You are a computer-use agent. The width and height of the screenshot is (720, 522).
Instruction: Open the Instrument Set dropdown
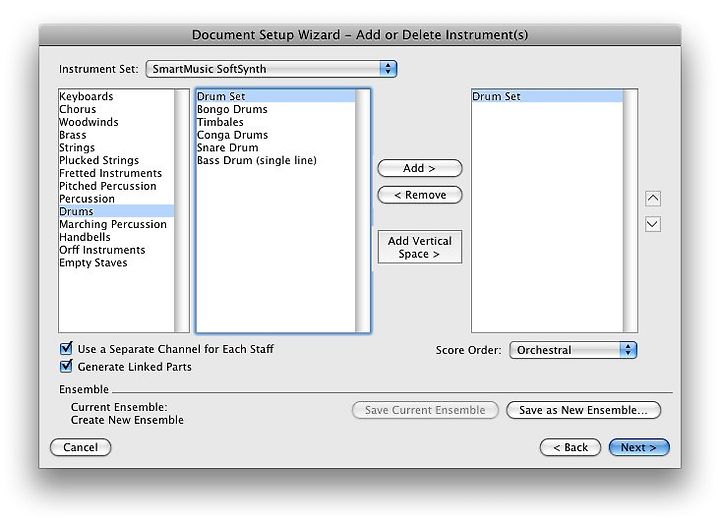pos(271,69)
